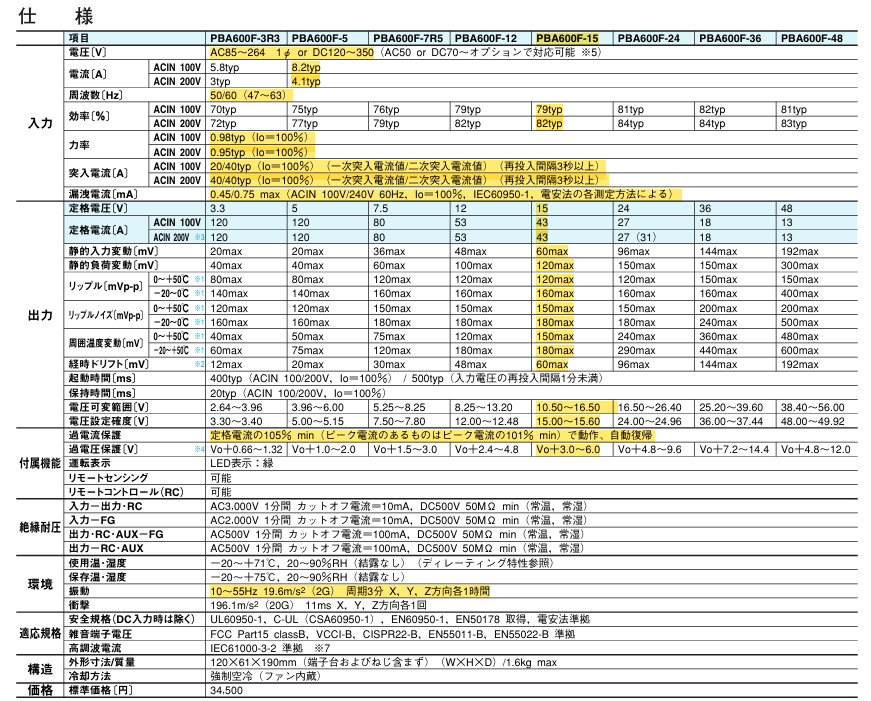
Task: Click the PBA600F-12 column header
Action: coord(485,38)
